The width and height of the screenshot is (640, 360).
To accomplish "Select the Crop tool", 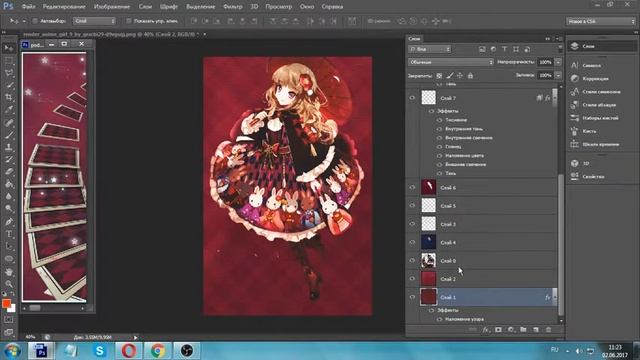I will pyautogui.click(x=9, y=98).
